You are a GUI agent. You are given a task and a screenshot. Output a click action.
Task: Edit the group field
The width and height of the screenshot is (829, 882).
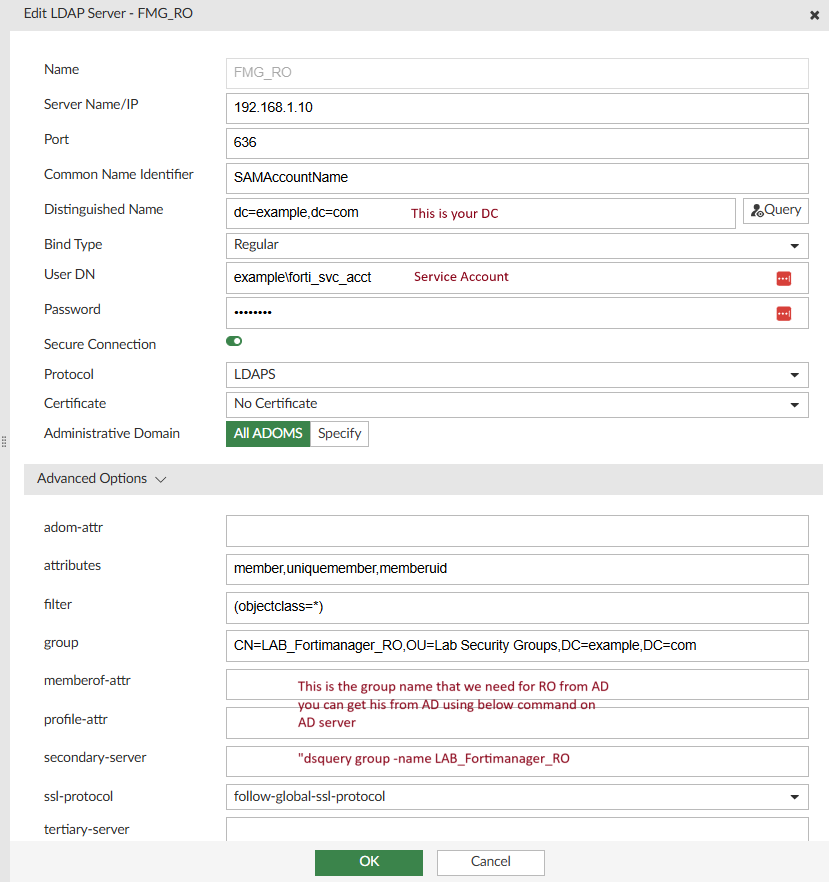[517, 646]
